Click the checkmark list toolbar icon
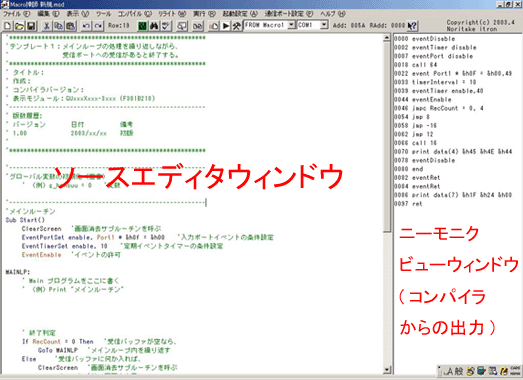This screenshot has width=523, height=380. tap(166, 26)
